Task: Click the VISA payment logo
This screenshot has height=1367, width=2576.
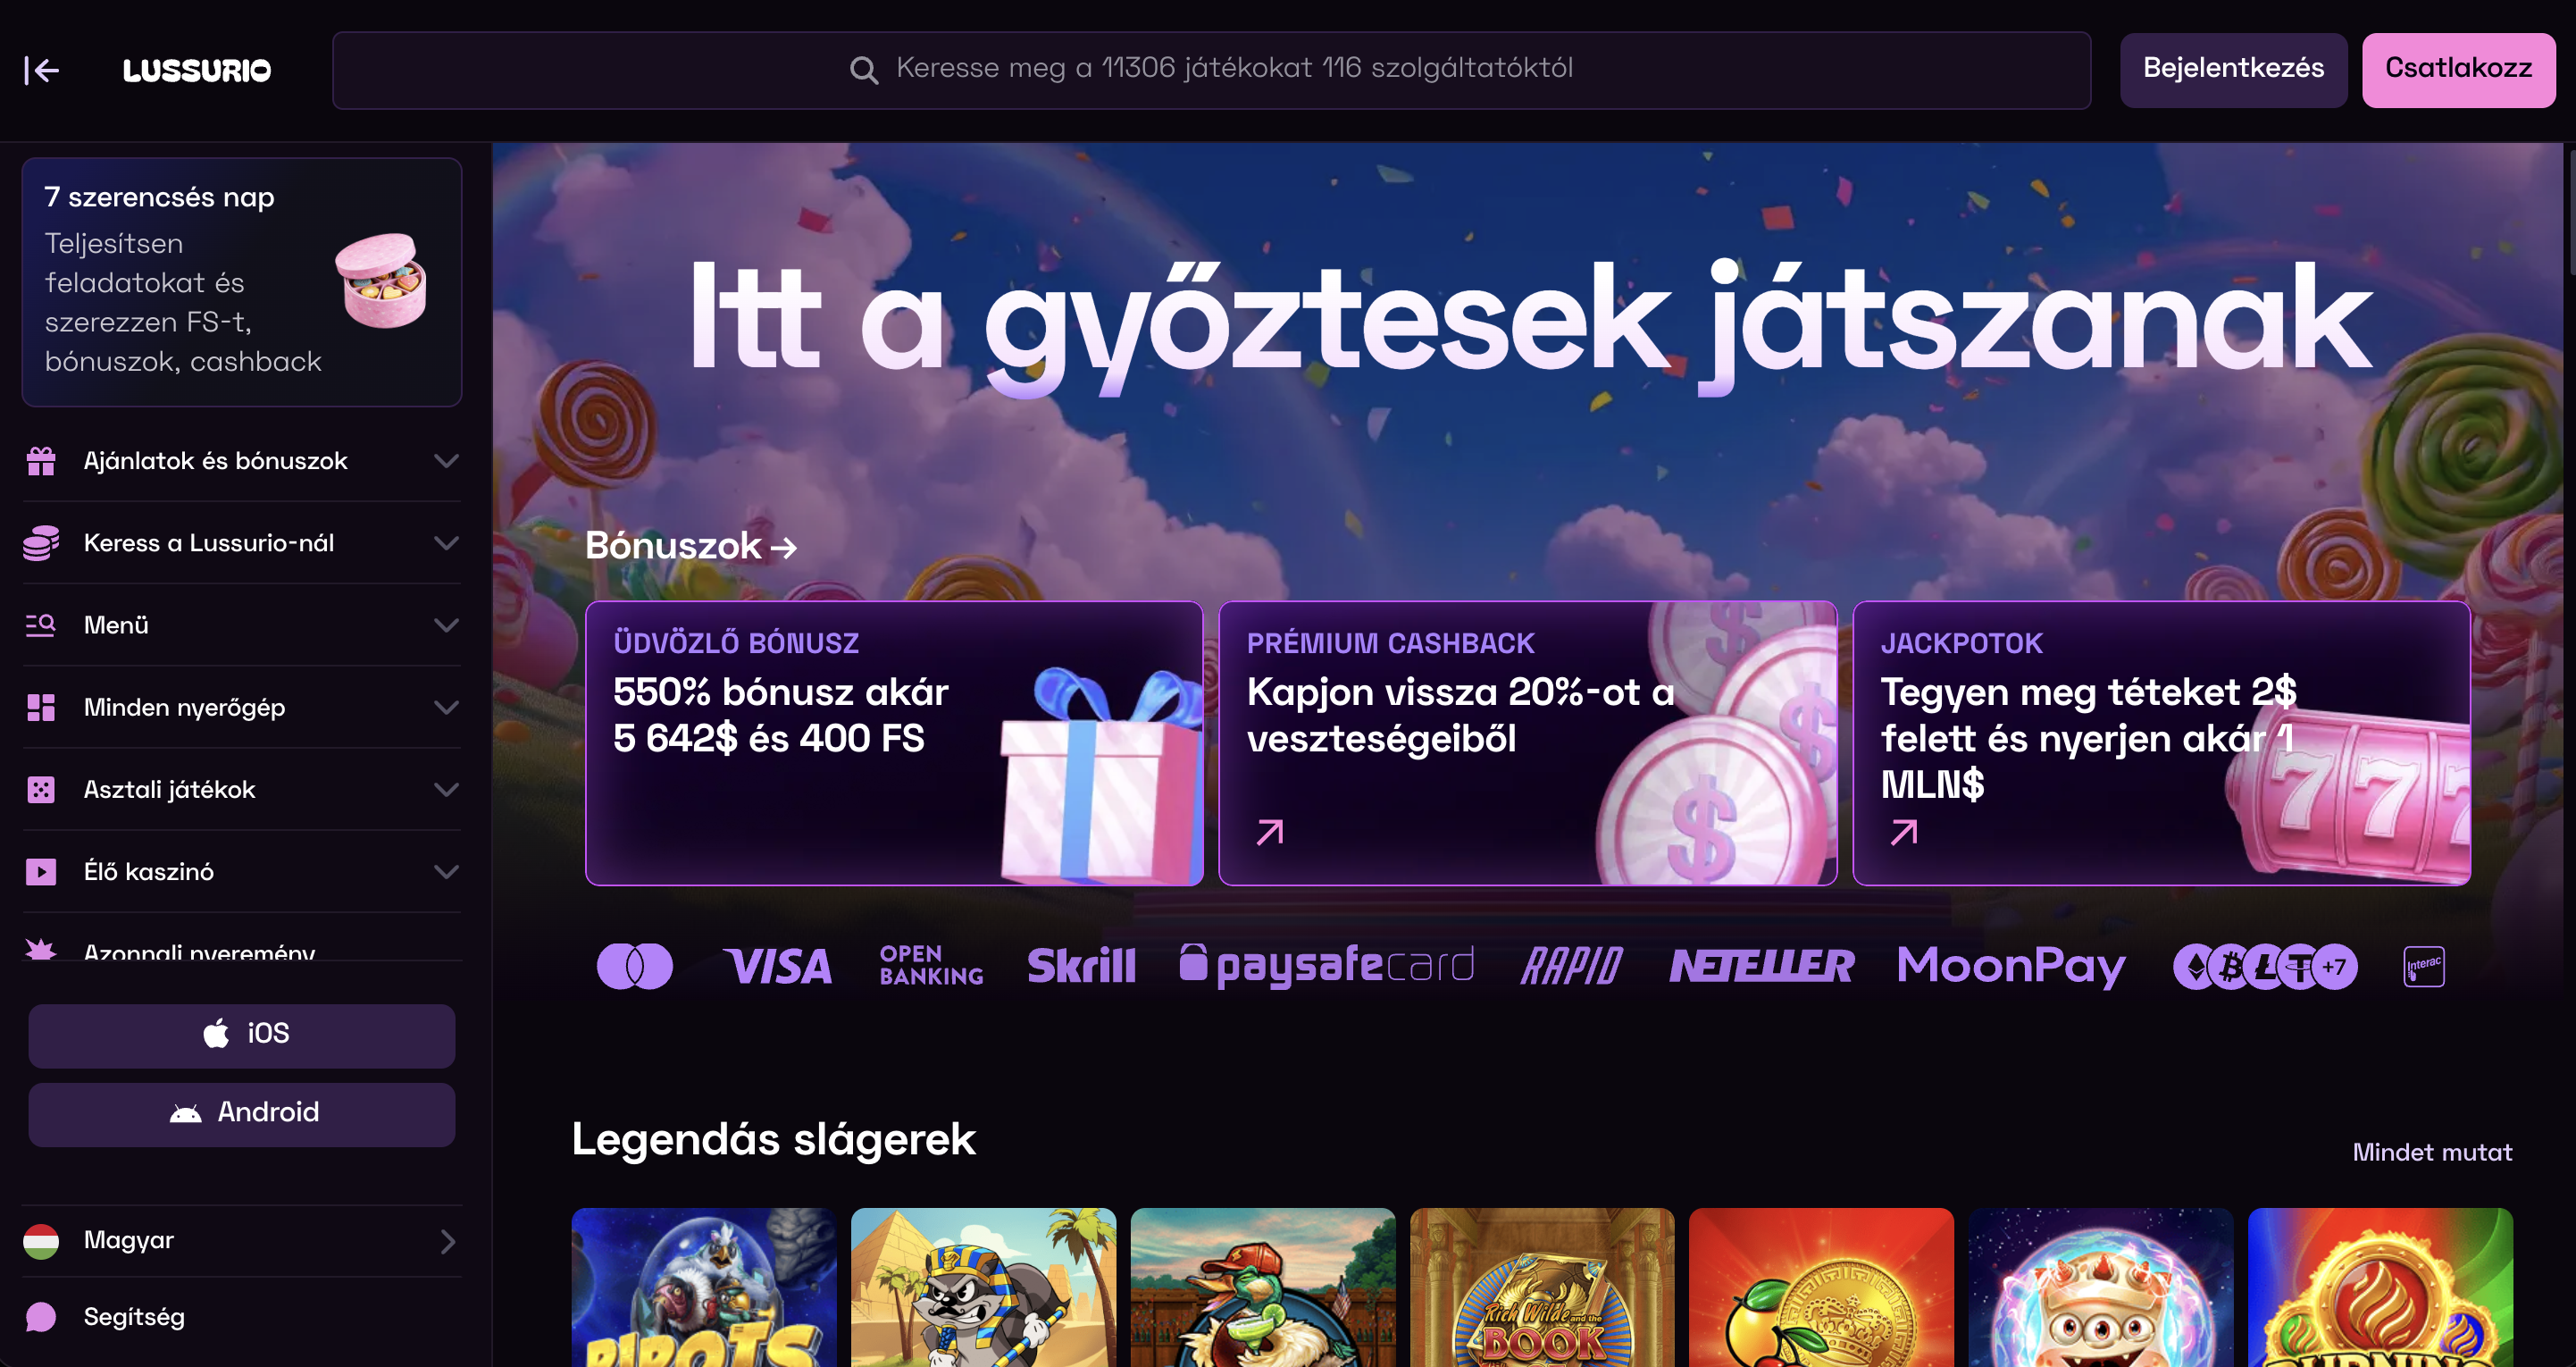Action: (x=778, y=966)
